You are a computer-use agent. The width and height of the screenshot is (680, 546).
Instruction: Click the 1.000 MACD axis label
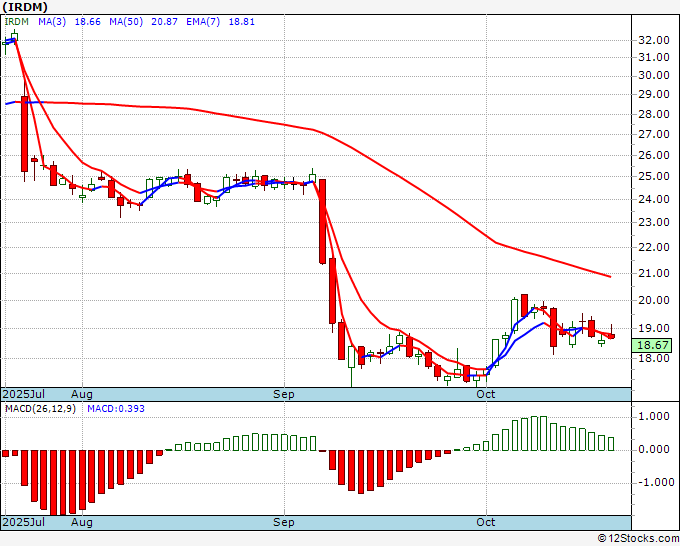656,417
